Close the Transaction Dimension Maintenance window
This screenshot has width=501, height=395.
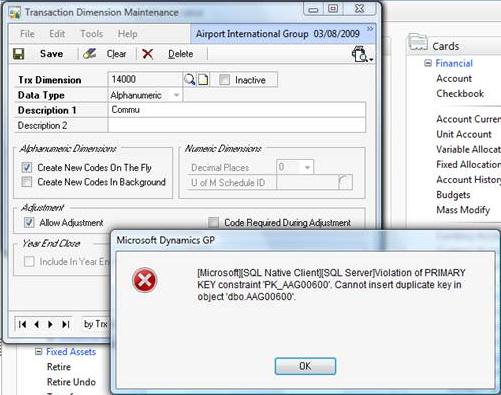pyautogui.click(x=360, y=9)
